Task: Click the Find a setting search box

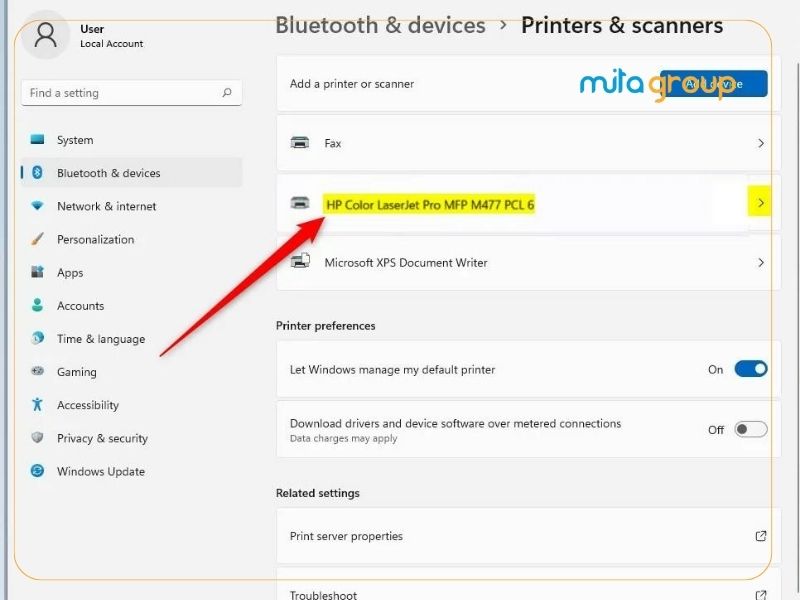Action: tap(131, 93)
